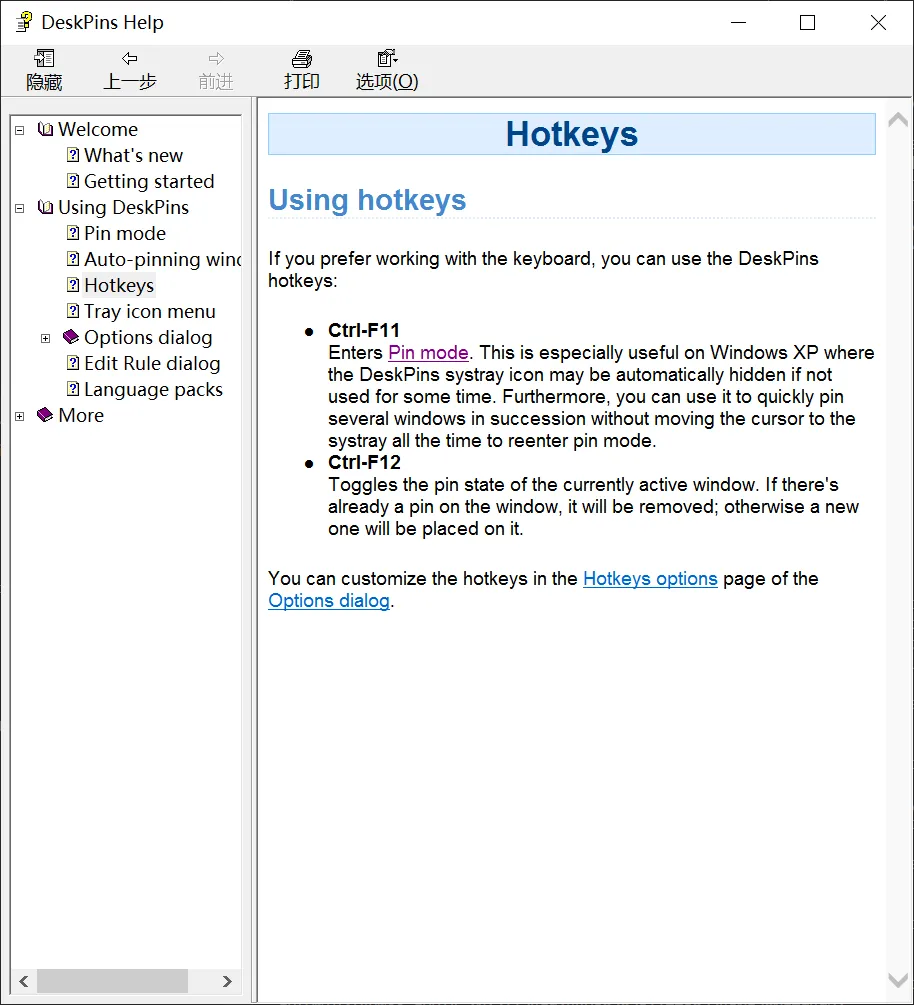This screenshot has width=914, height=1005.
Task: Maximize the DeskPins Help window
Action: (x=808, y=22)
